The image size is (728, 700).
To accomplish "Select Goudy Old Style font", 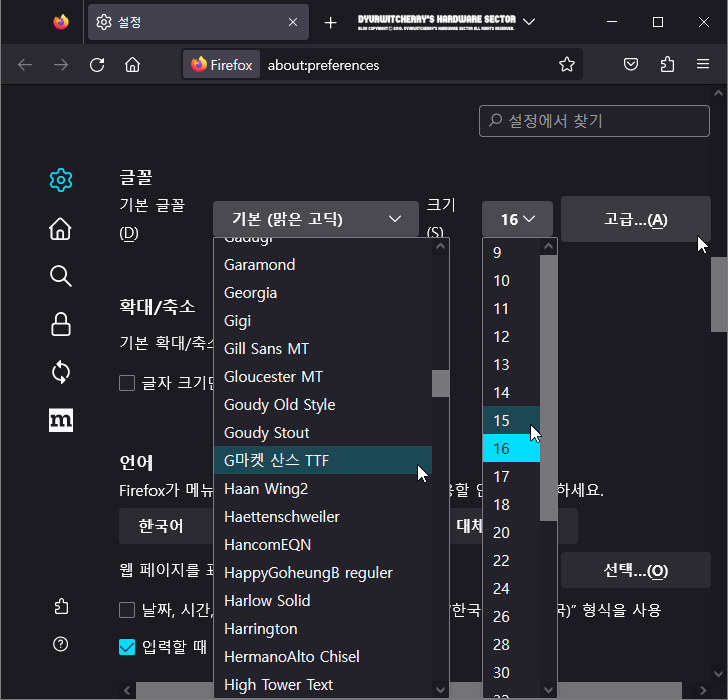I will [x=323, y=404].
